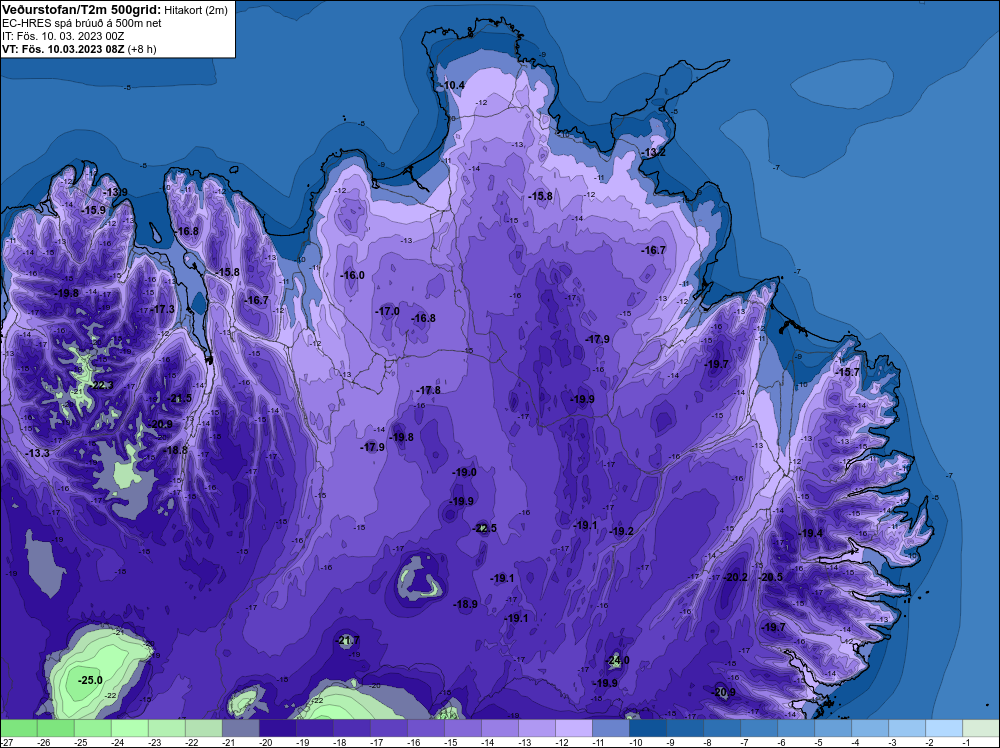Click the -21.7 temperature label
This screenshot has width=1000, height=748.
click(348, 640)
